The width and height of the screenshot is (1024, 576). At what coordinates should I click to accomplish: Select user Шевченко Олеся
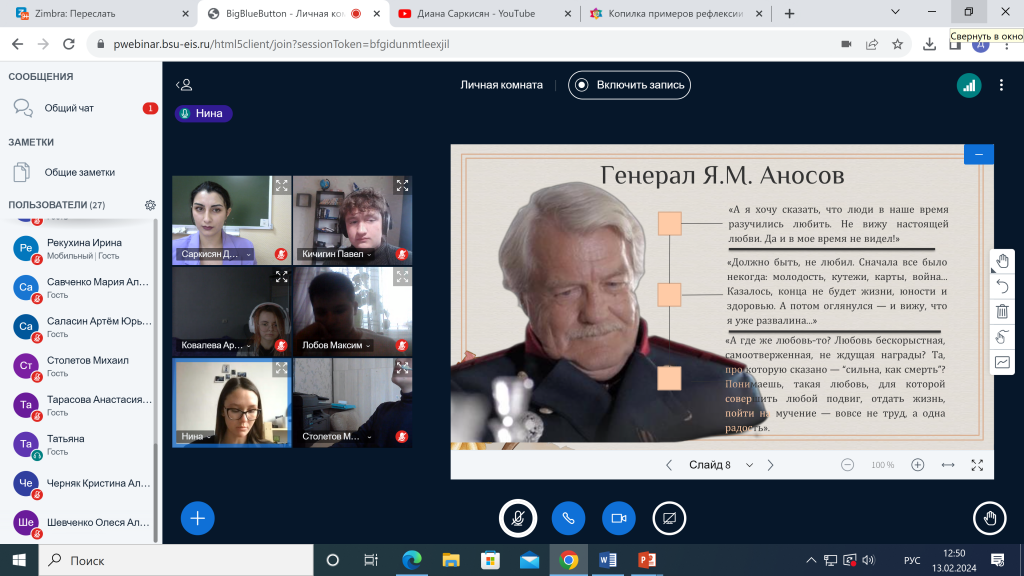point(80,523)
